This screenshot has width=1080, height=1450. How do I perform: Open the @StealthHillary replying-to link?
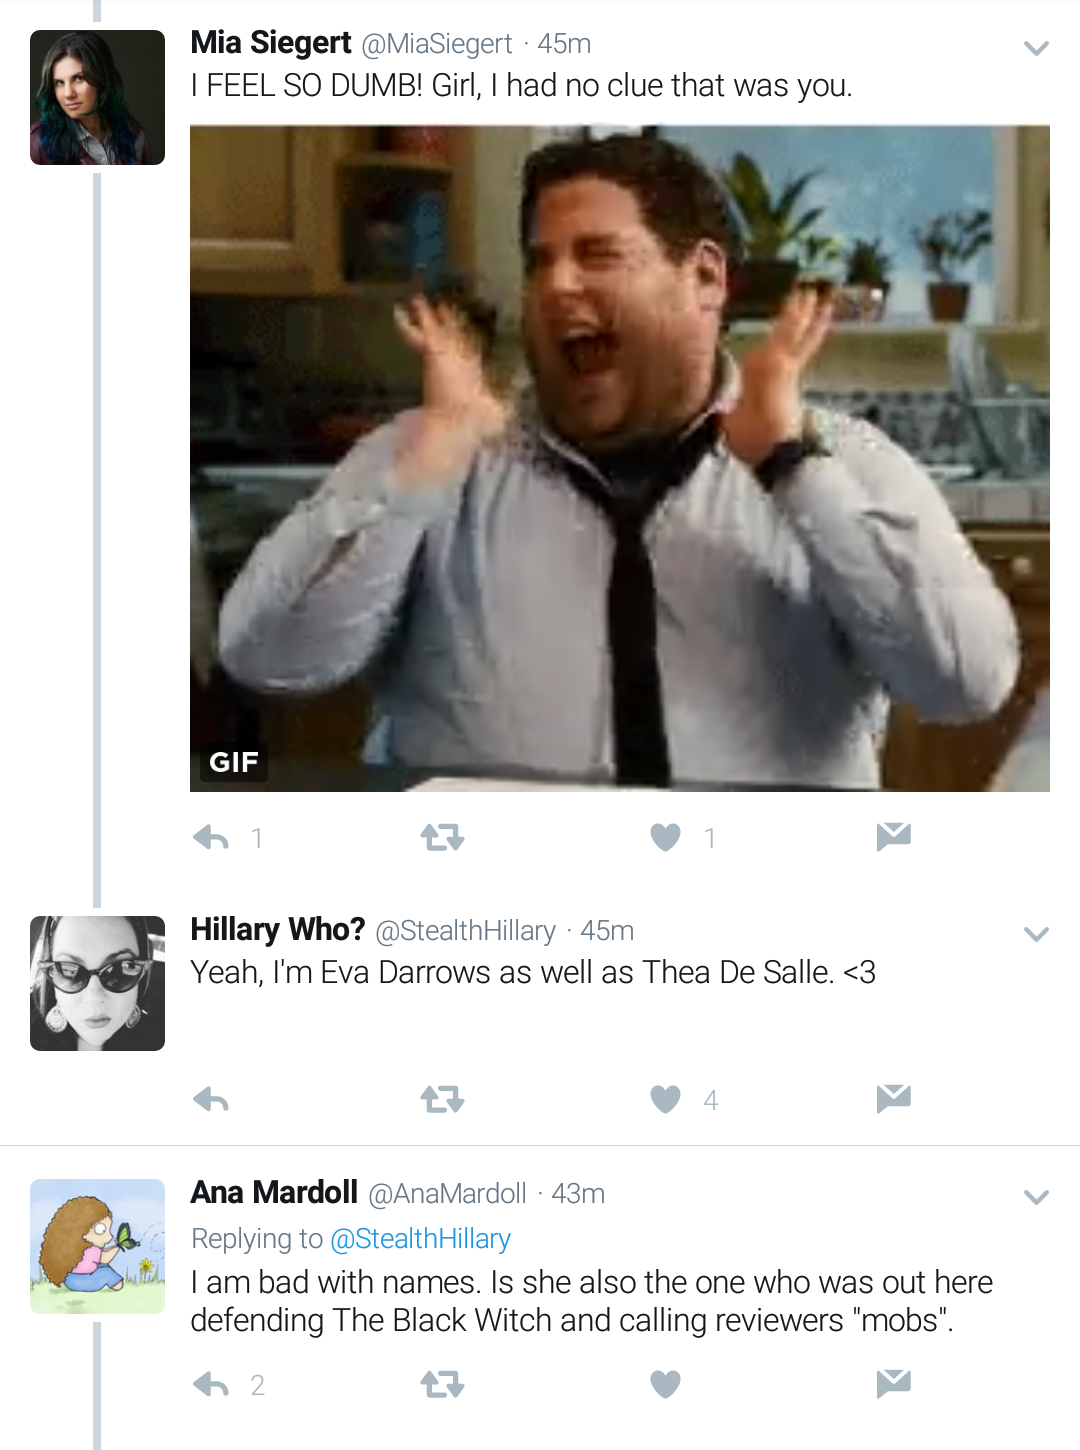tap(420, 1239)
